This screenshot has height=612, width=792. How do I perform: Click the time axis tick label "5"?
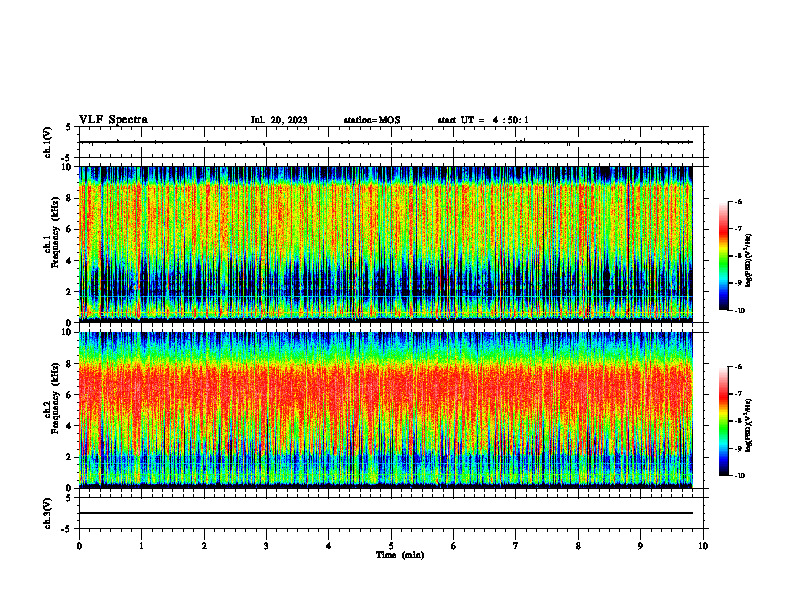391,546
